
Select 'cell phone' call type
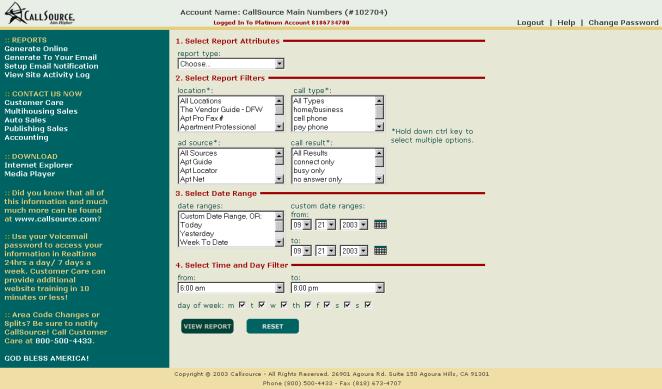[x=333, y=118]
